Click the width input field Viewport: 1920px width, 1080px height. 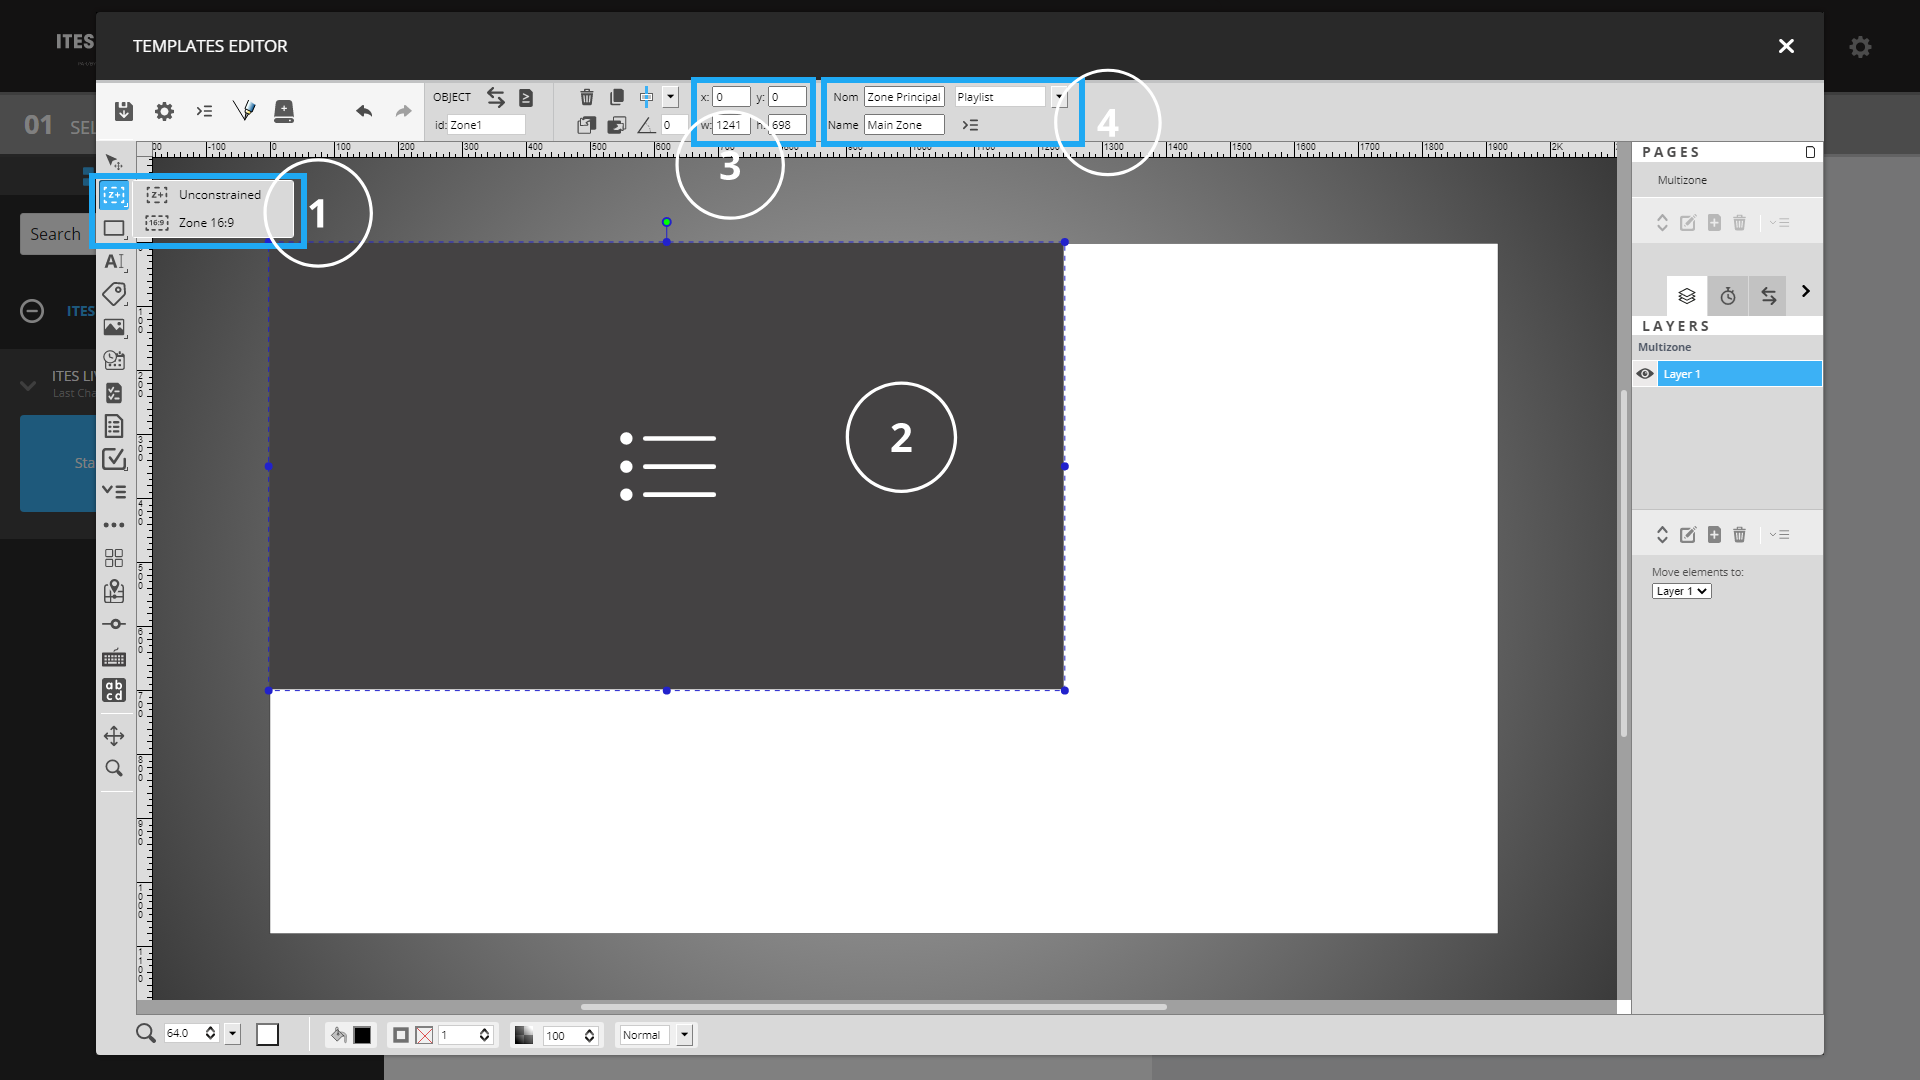click(x=731, y=125)
